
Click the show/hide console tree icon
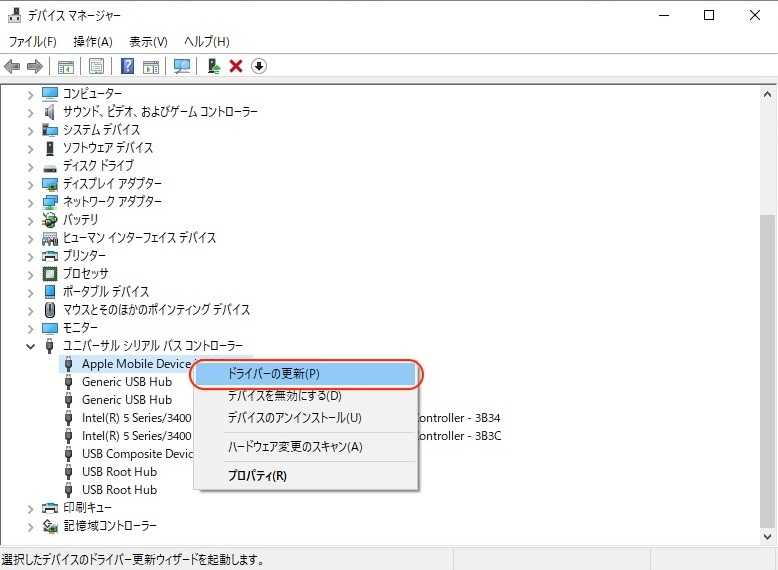pos(65,66)
